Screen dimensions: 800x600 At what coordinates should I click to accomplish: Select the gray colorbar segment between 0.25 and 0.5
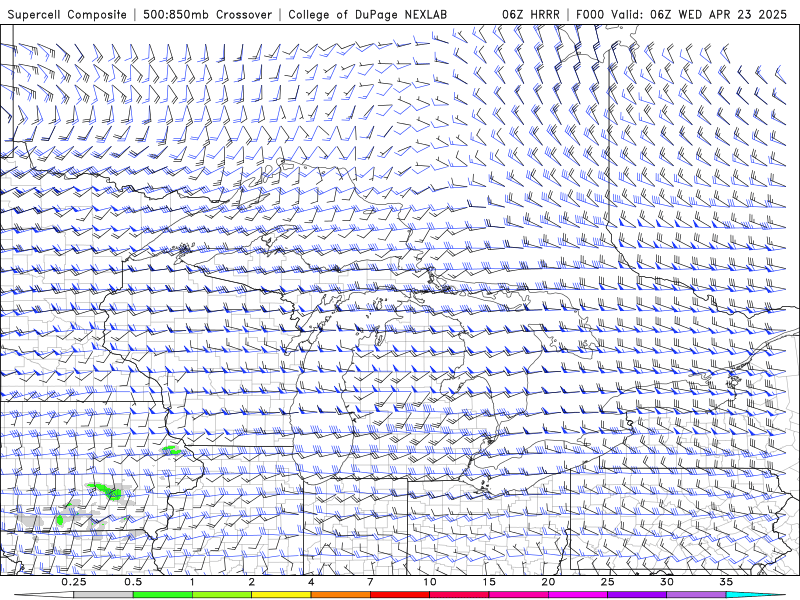click(x=103, y=595)
